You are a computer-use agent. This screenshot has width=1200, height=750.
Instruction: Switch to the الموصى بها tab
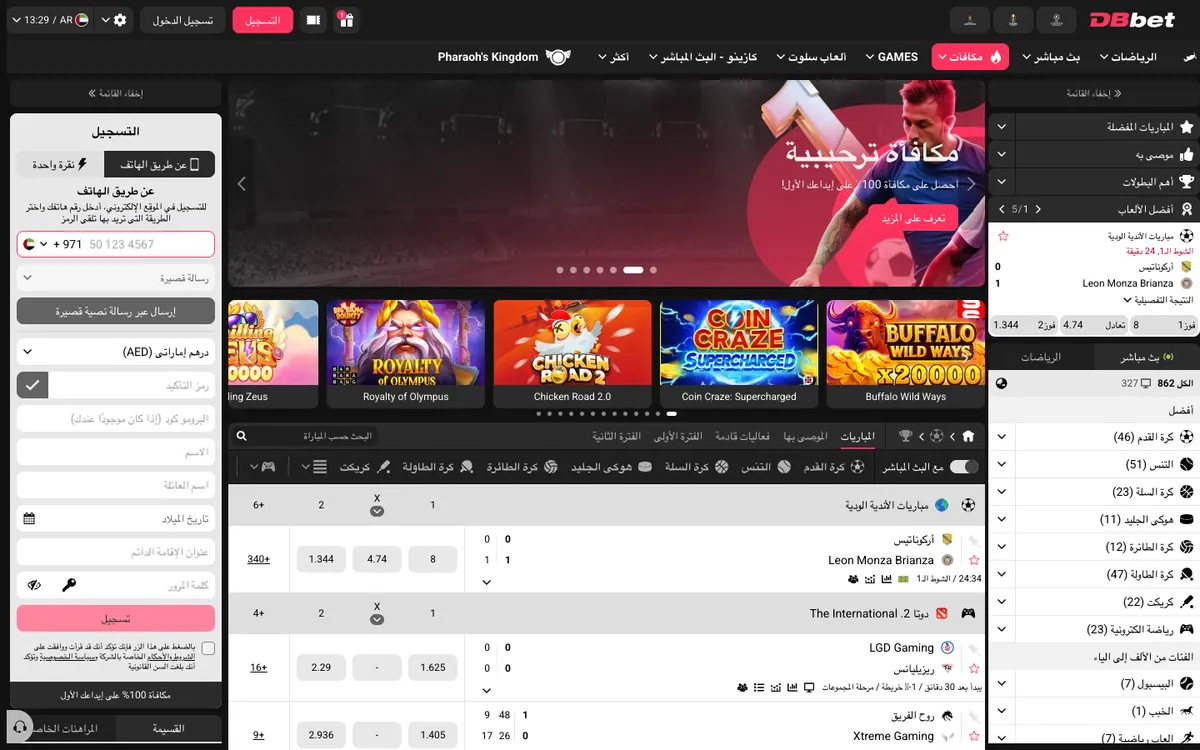point(806,437)
